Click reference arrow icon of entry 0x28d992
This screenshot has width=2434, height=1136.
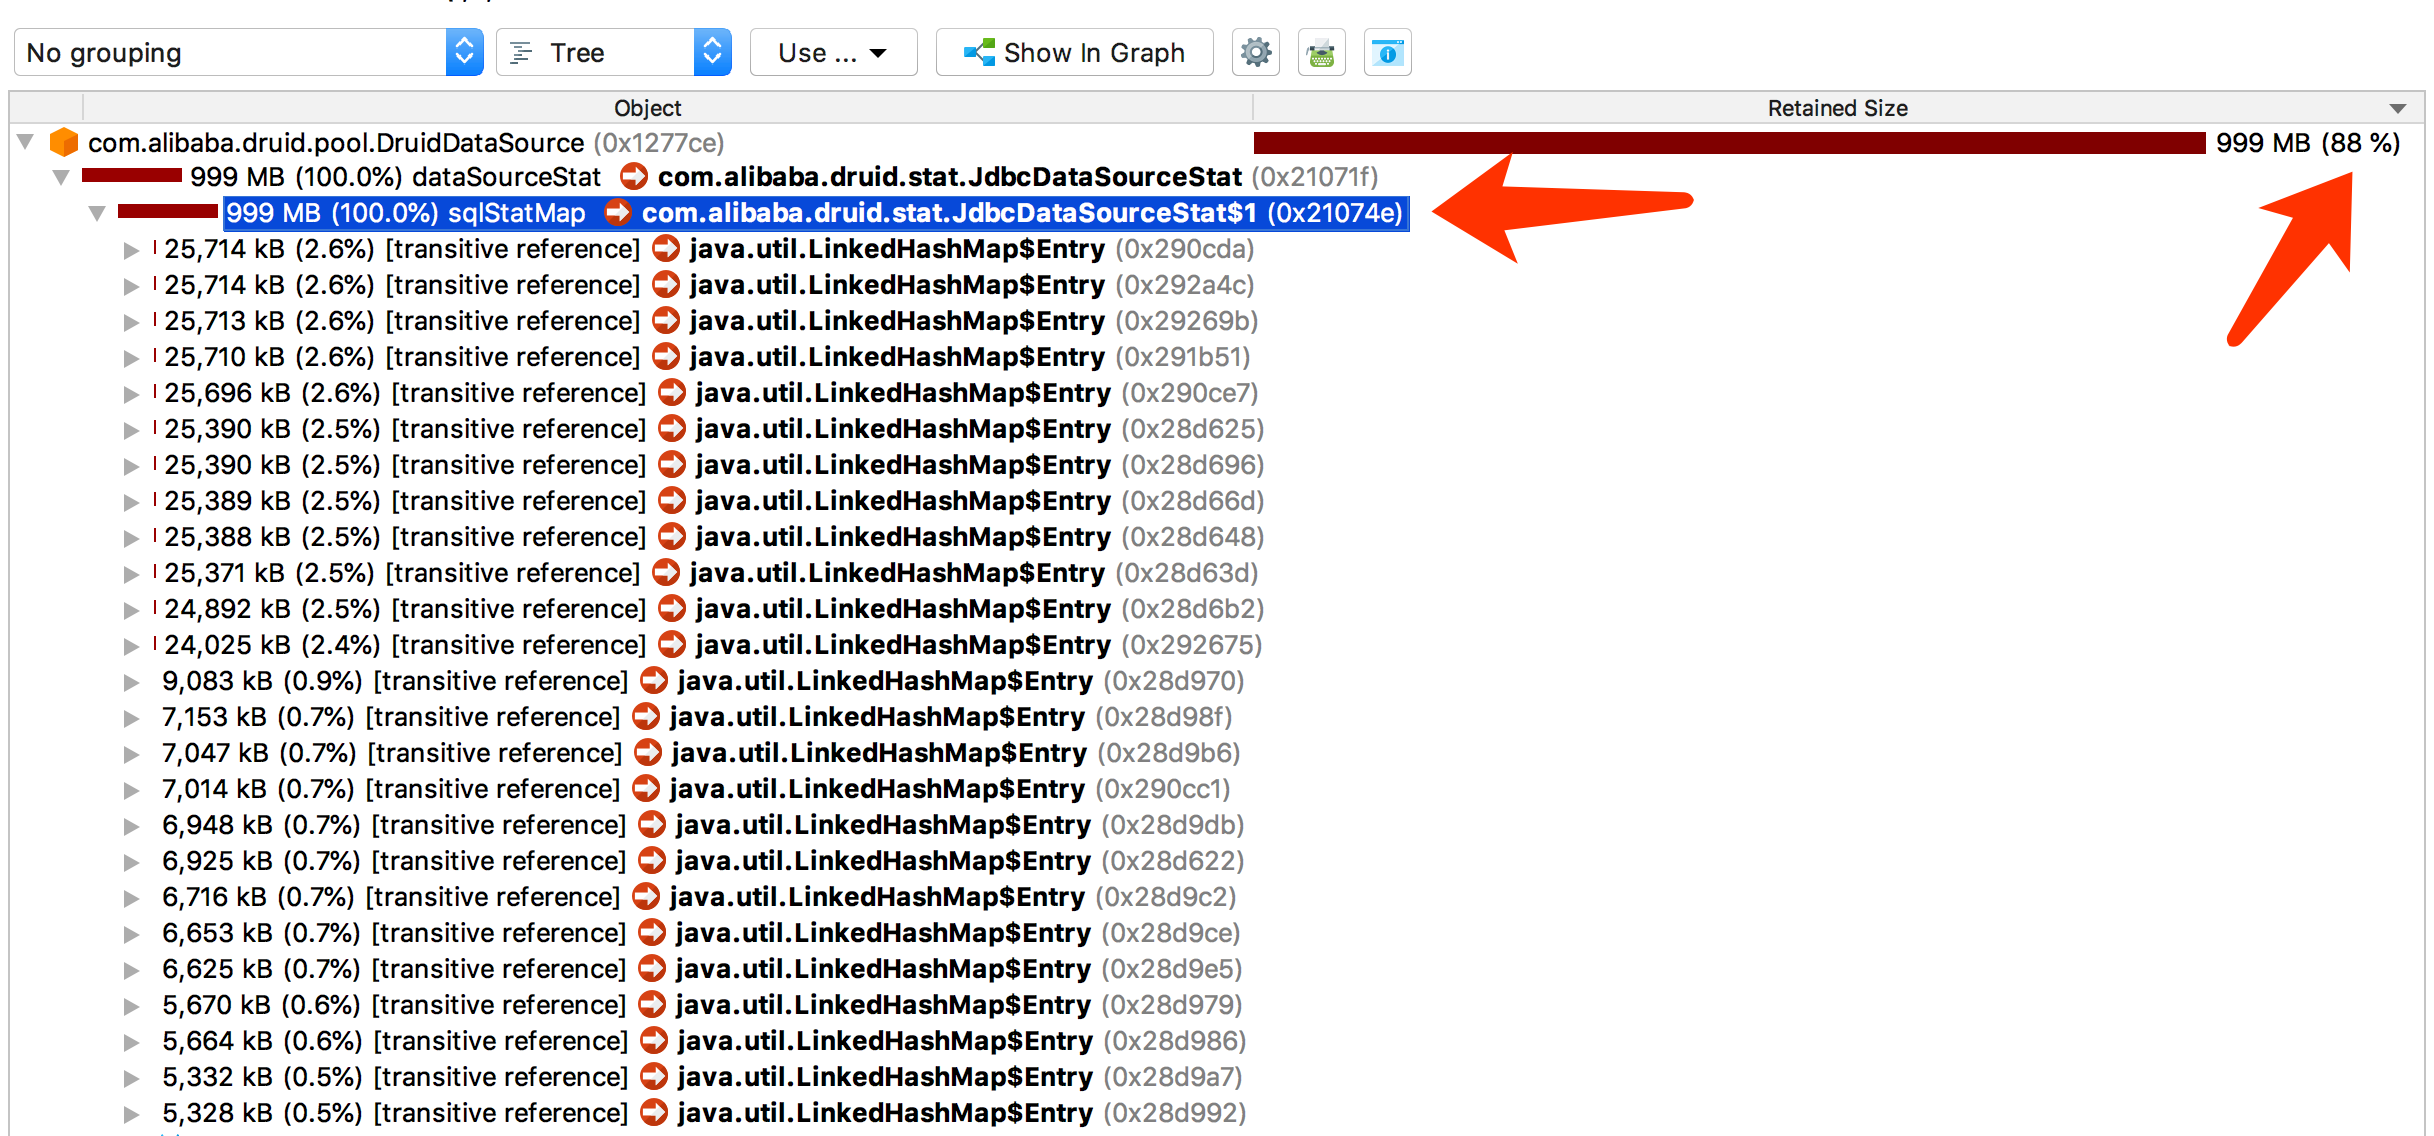(654, 1113)
